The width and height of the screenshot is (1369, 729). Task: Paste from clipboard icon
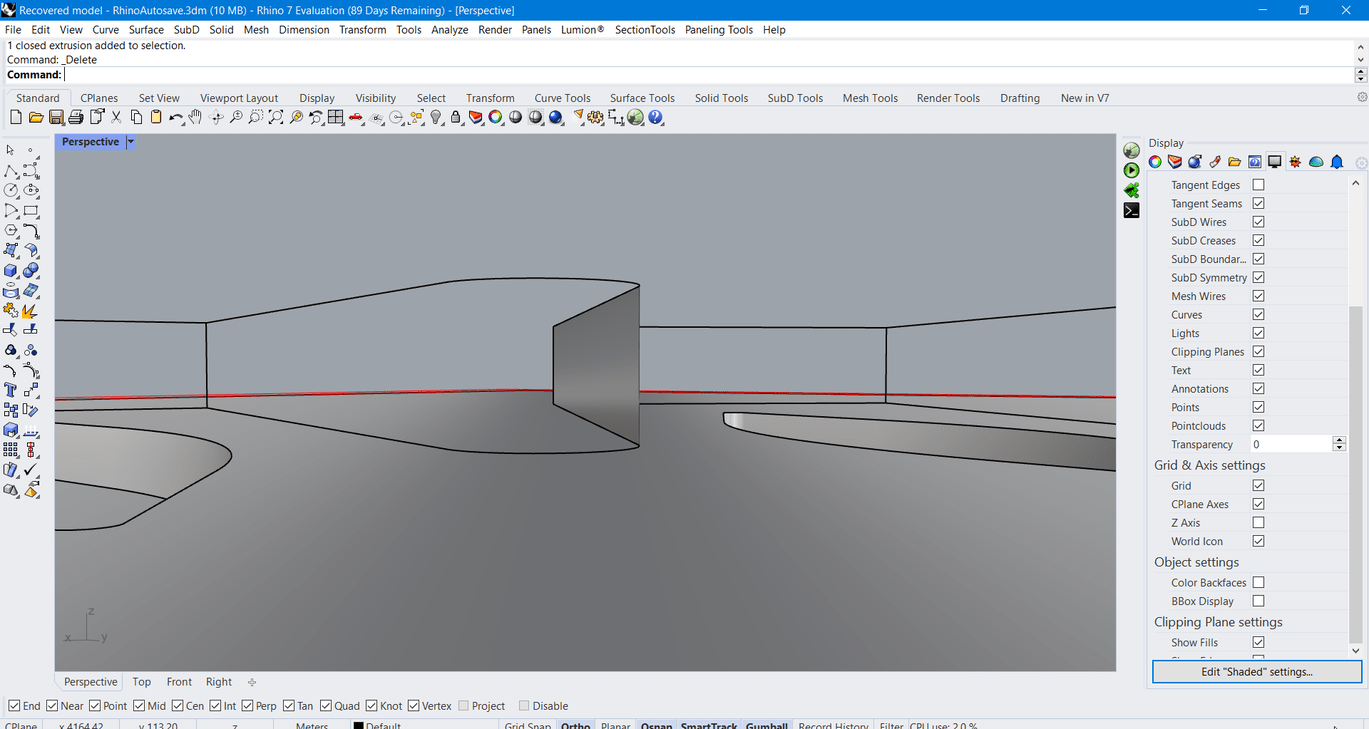pyautogui.click(x=156, y=117)
